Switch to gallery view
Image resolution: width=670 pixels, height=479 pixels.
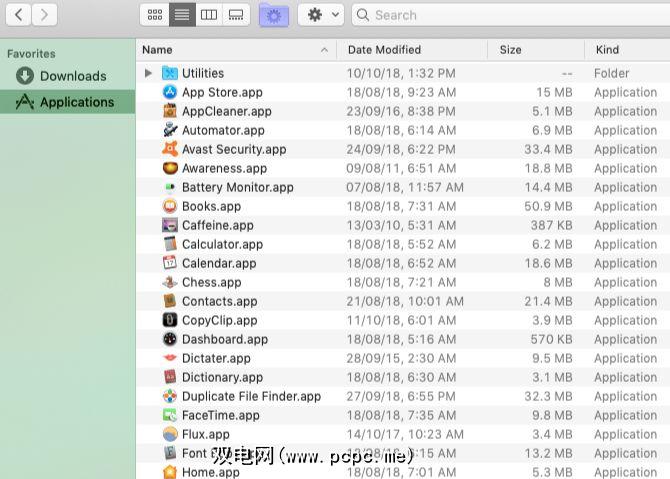[x=236, y=15]
